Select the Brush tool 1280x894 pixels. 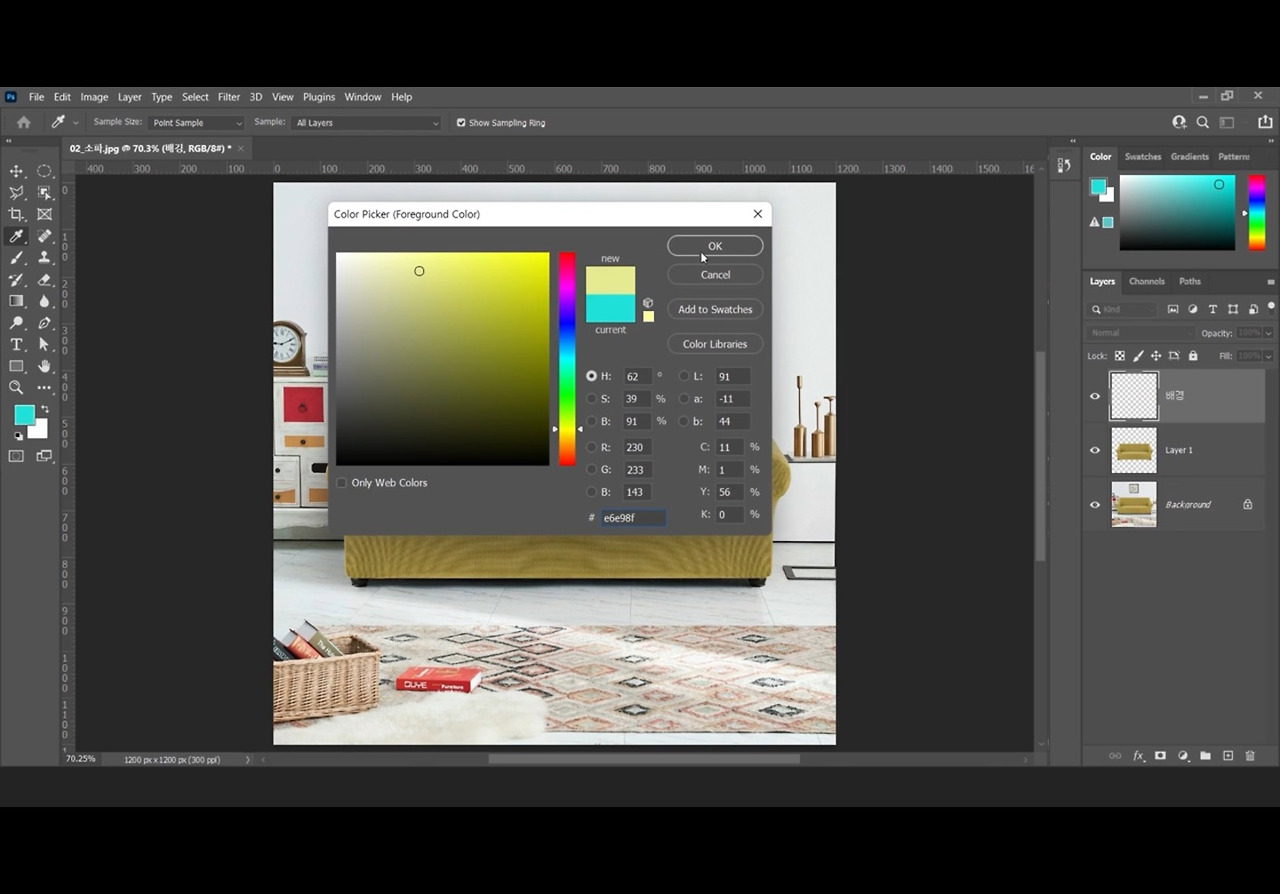tap(16, 258)
